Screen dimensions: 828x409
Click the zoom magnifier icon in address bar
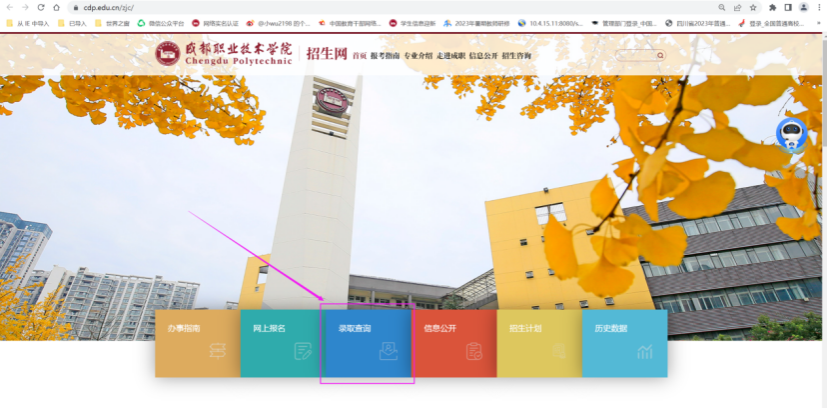pos(722,7)
